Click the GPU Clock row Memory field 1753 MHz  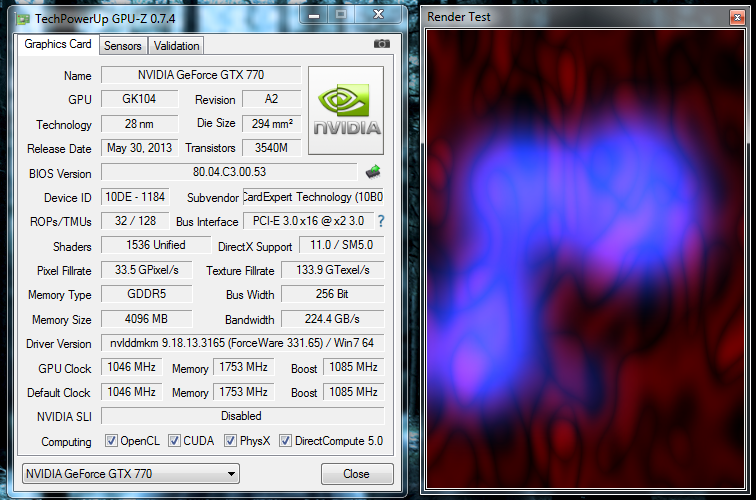(x=243, y=367)
